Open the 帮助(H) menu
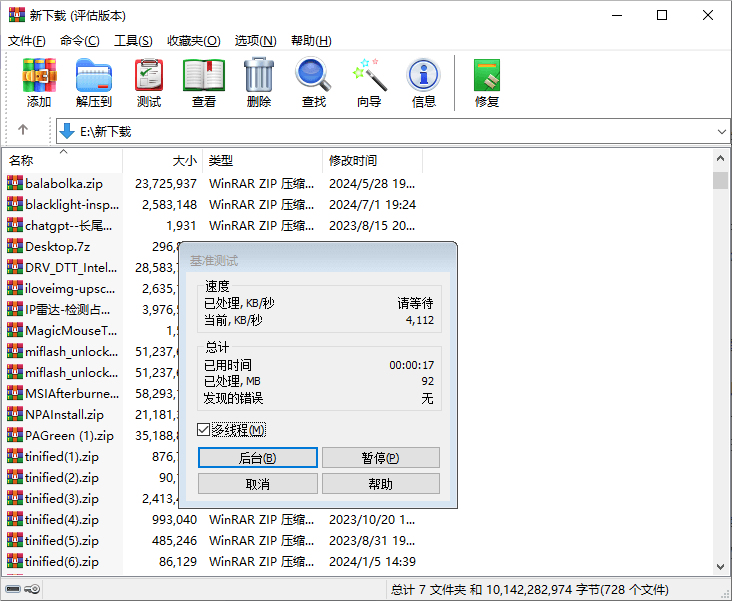The width and height of the screenshot is (732, 601). [311, 41]
